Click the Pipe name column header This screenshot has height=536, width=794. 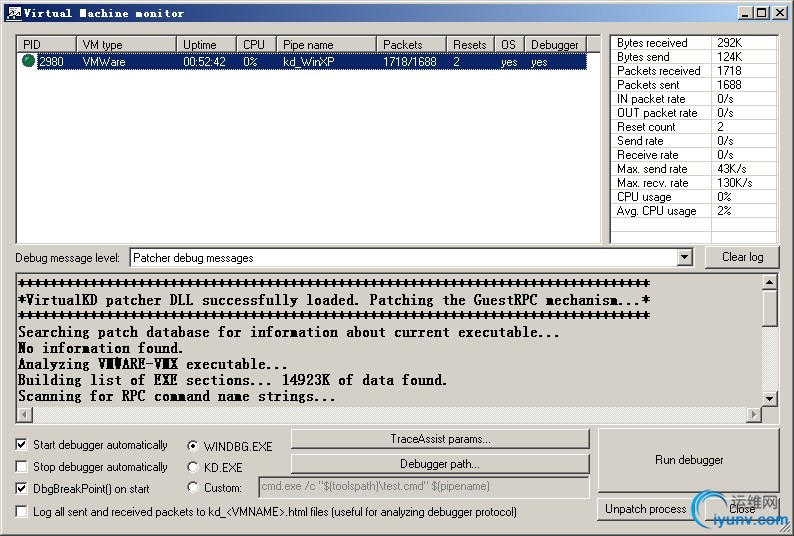tap(326, 45)
